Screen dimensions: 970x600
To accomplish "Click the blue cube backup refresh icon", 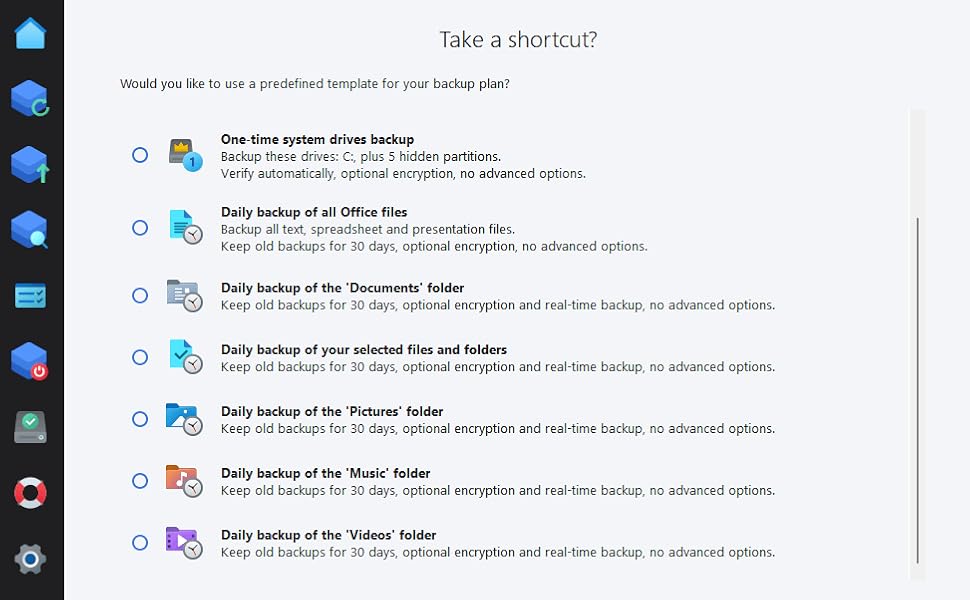I will pos(30,98).
